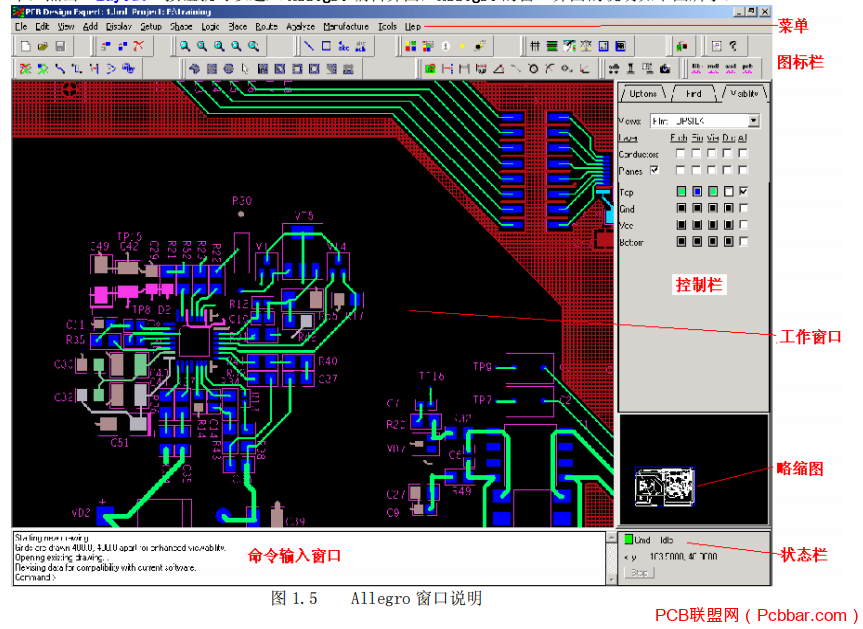
Task: Click the last magnifier zoom icon
Action: [x=253, y=46]
